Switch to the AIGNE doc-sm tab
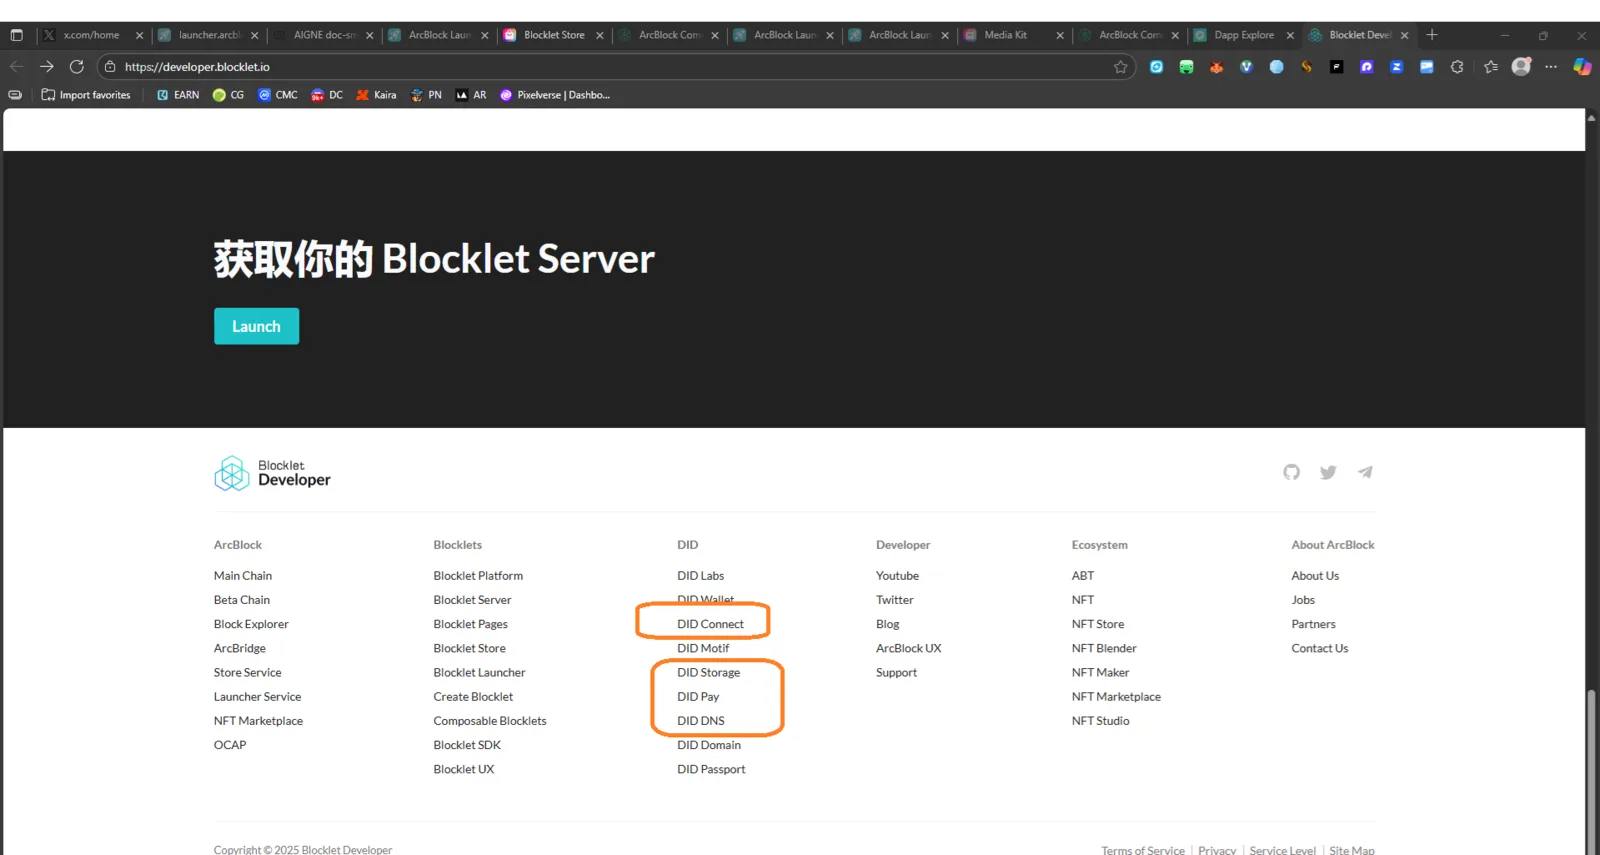Image resolution: width=1600 pixels, height=855 pixels. point(323,35)
